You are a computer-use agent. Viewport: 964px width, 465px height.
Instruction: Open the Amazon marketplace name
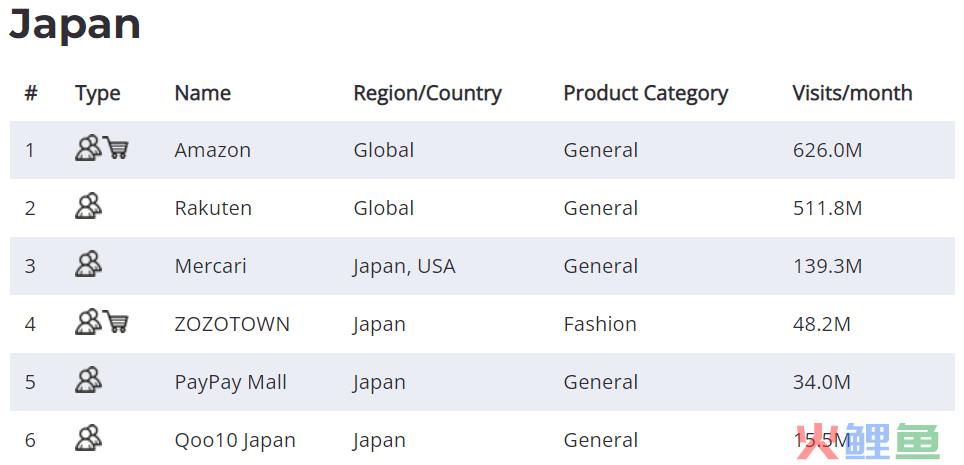click(x=213, y=150)
